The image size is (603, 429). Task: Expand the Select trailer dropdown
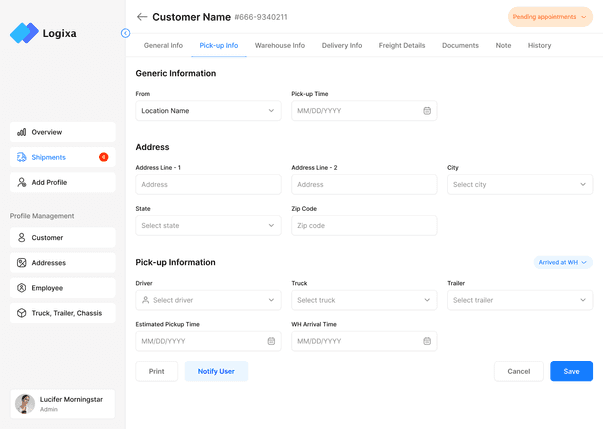(x=520, y=300)
